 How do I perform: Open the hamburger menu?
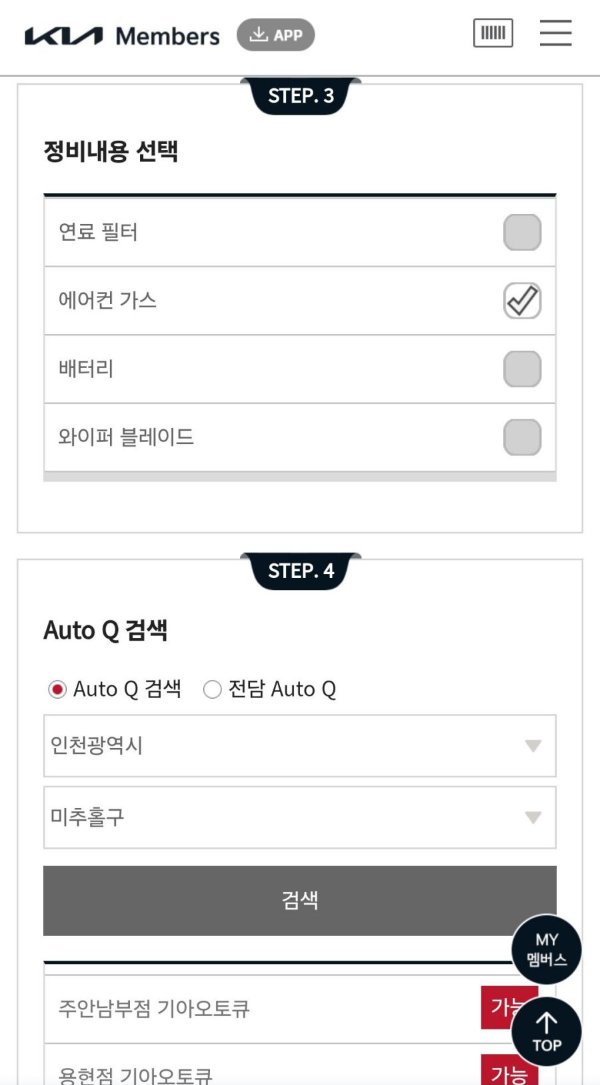pyautogui.click(x=555, y=33)
